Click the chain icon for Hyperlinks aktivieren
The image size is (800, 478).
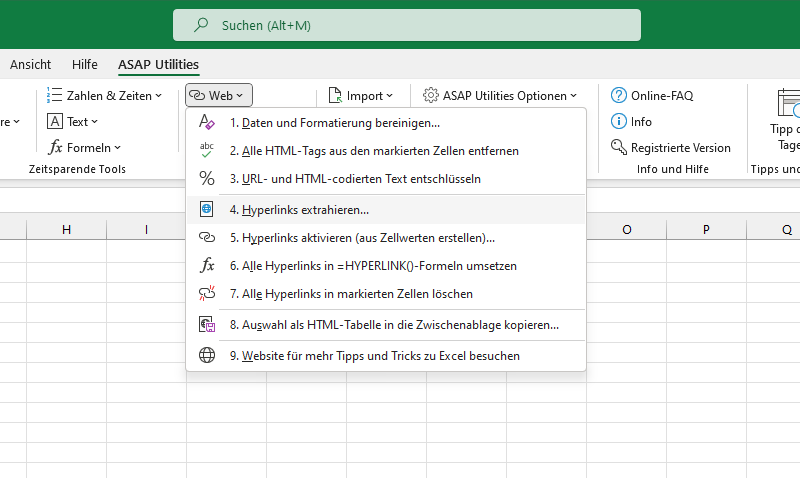pos(207,237)
